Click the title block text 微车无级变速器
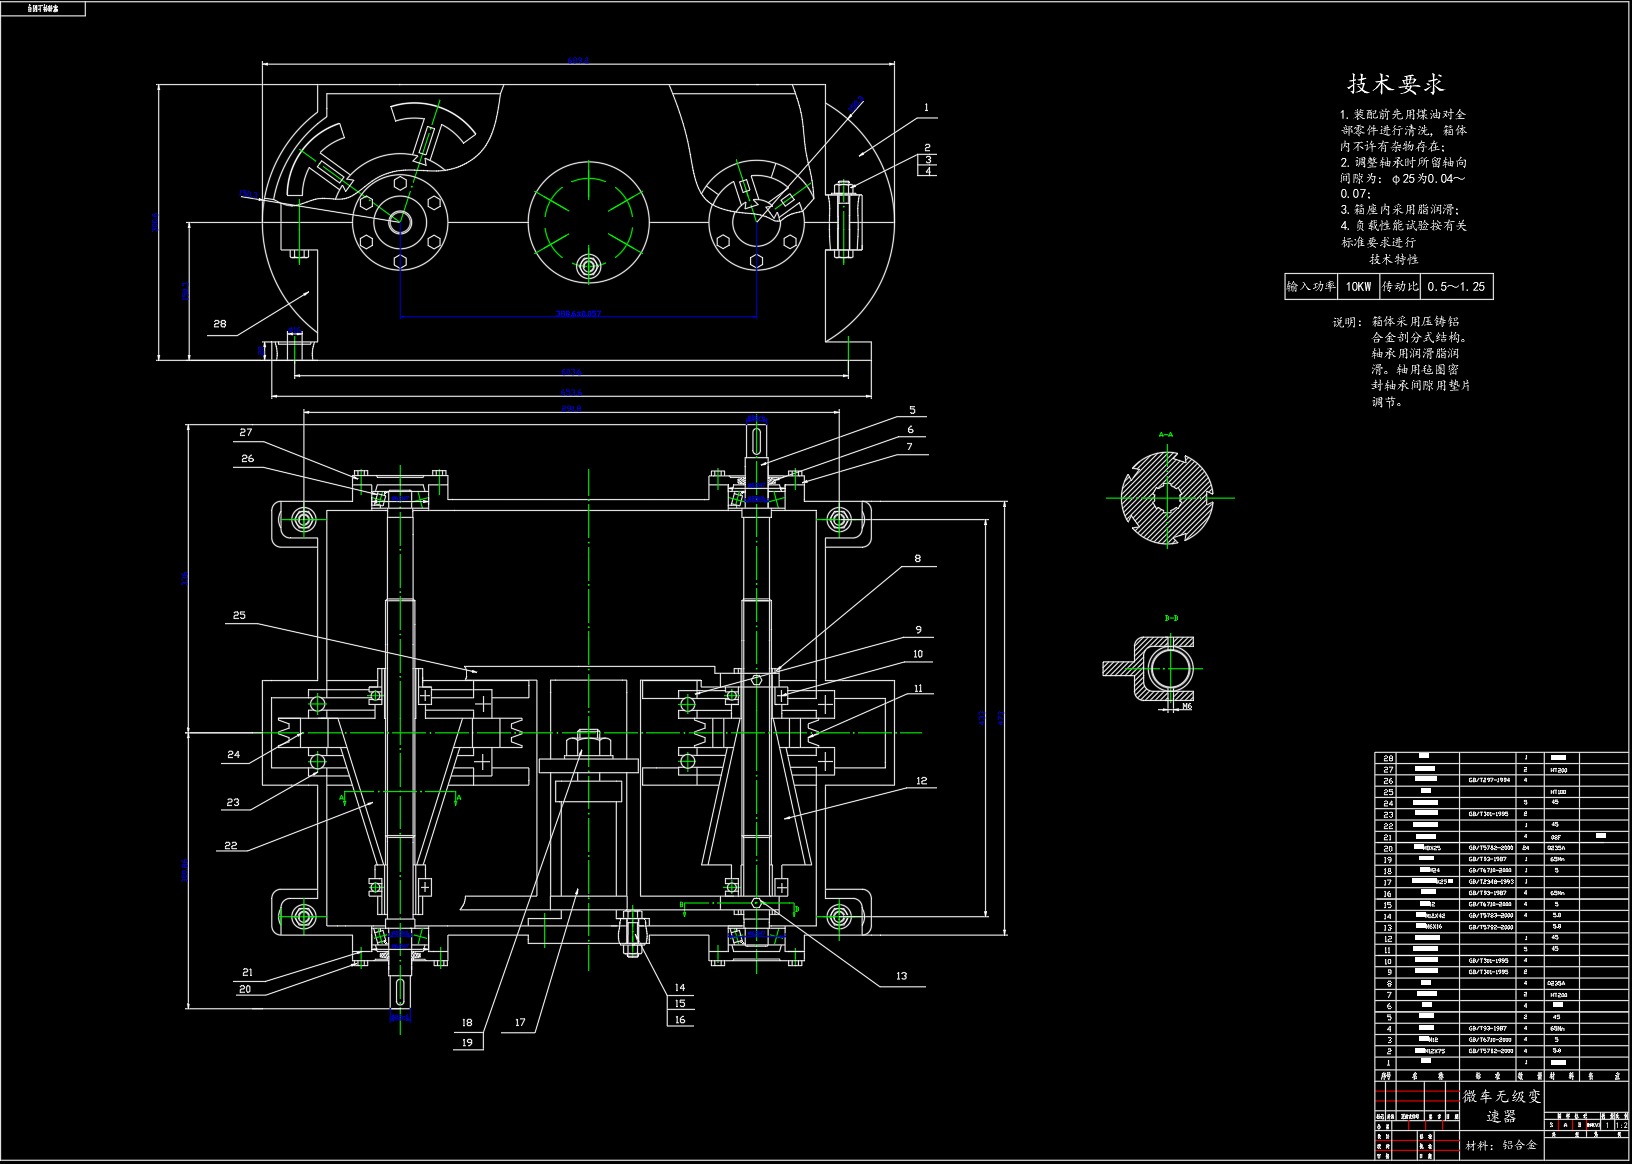1632x1164 pixels. tap(1501, 1106)
